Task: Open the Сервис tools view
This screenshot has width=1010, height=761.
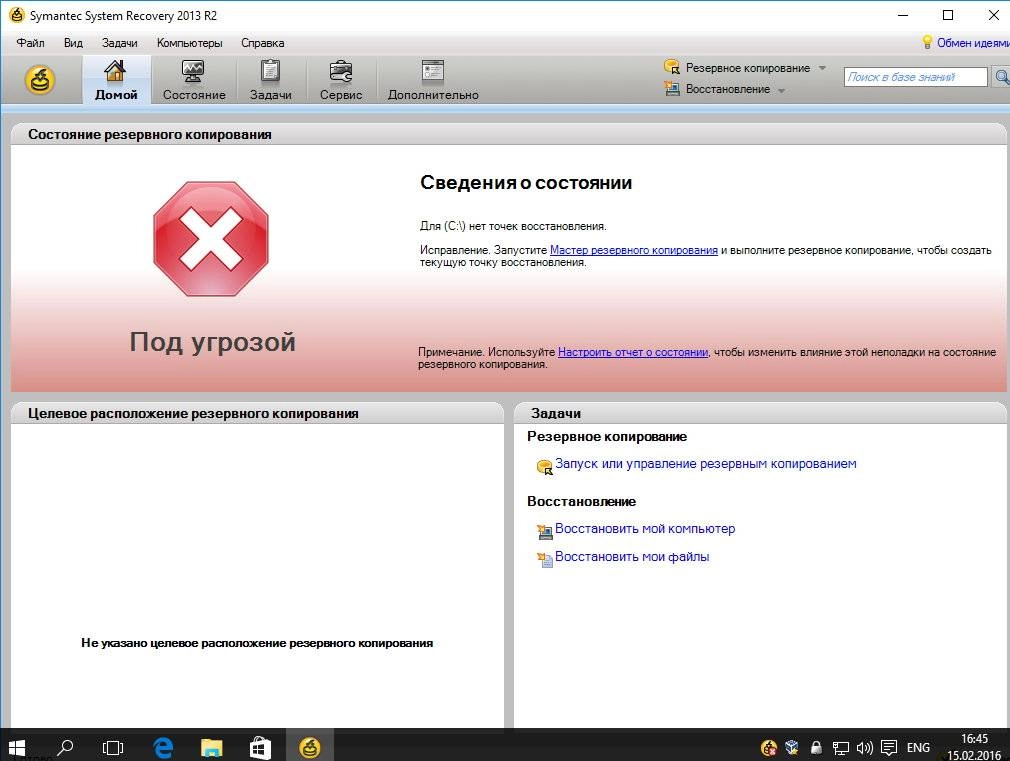Action: tap(341, 79)
